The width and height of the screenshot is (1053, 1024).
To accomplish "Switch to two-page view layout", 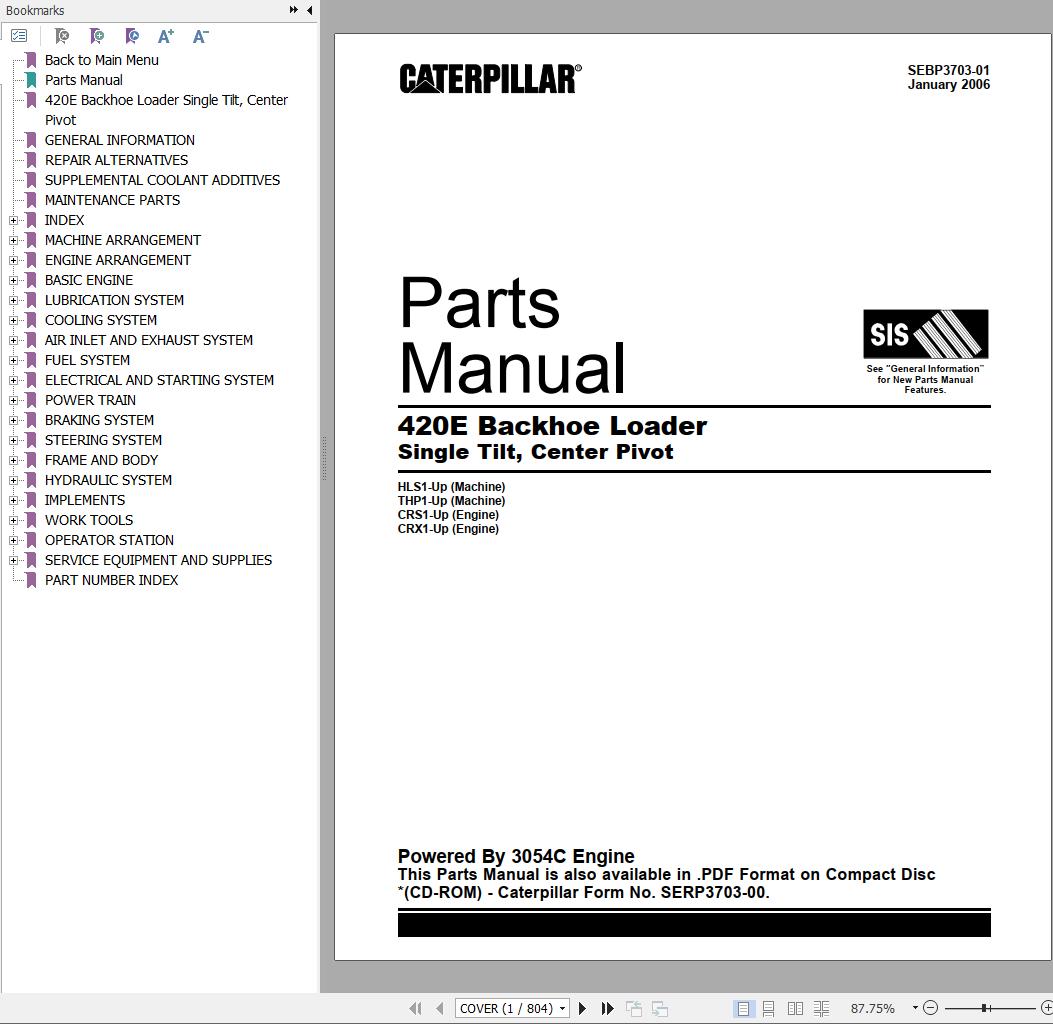I will 796,1008.
